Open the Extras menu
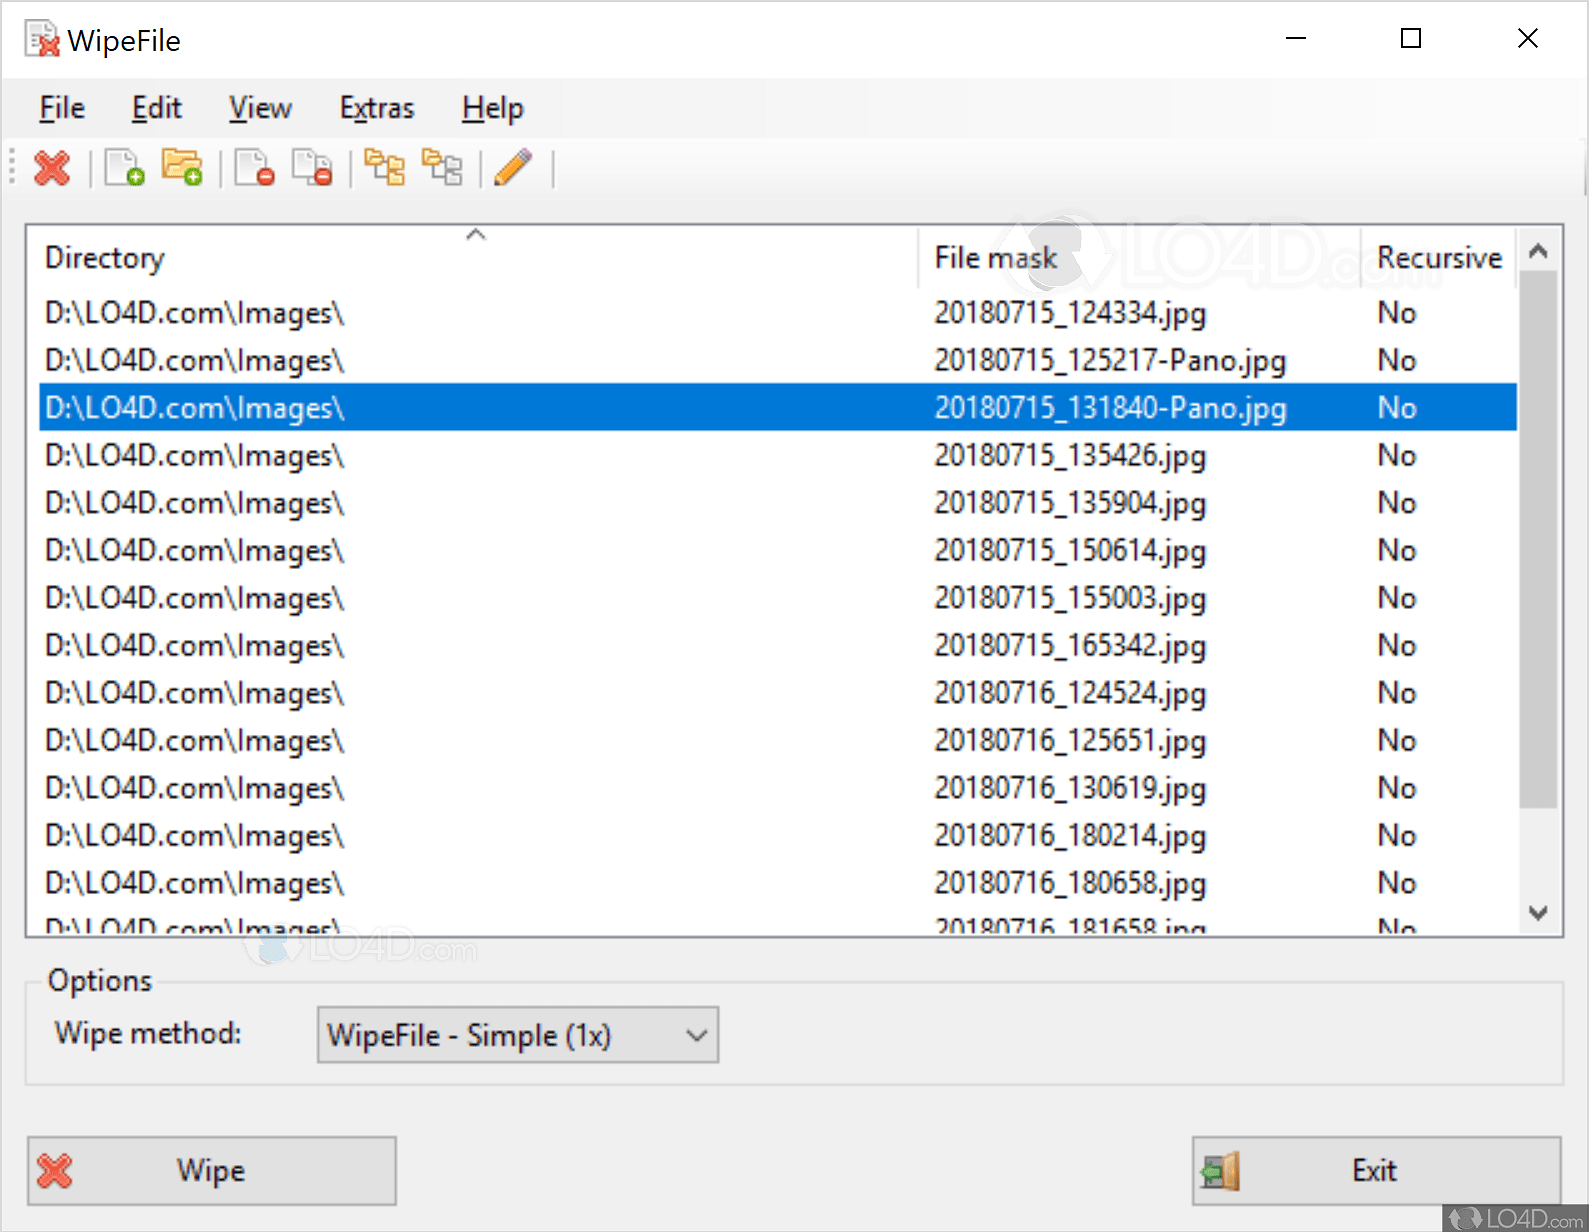This screenshot has height=1232, width=1589. point(377,108)
